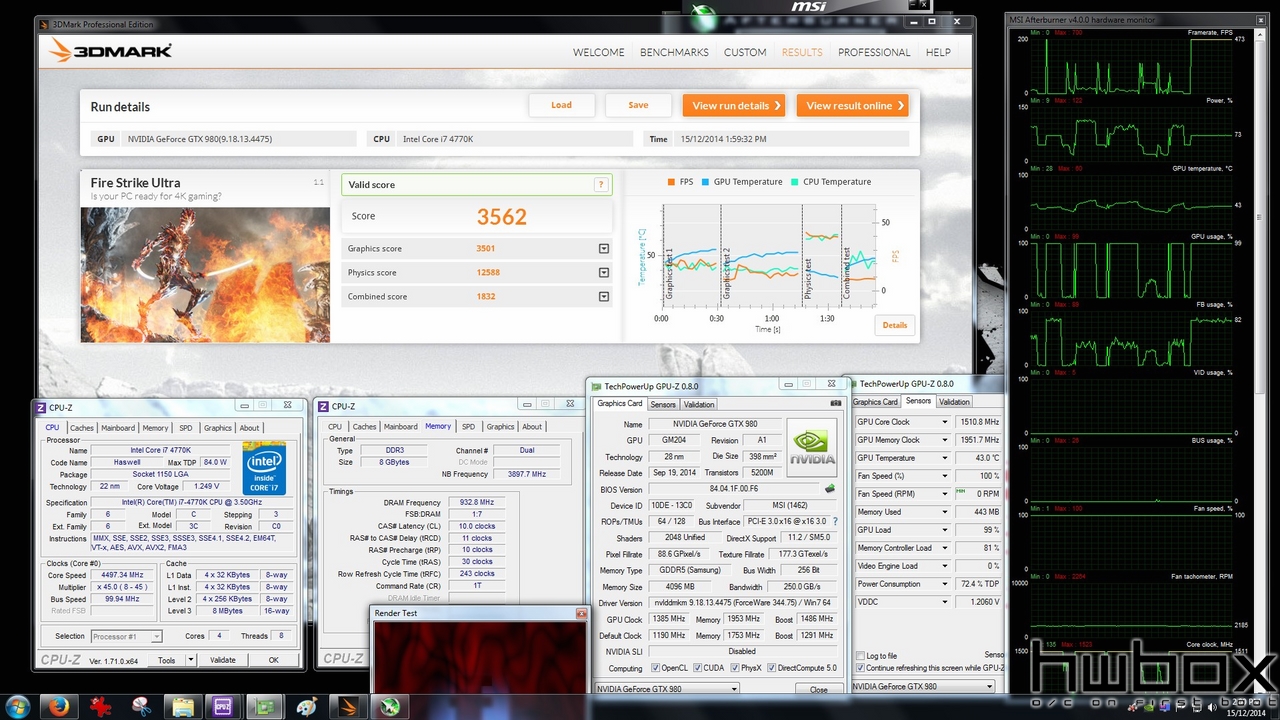Open the red splat app on the taskbar
Viewport: 1280px width, 720px height.
pyautogui.click(x=100, y=706)
